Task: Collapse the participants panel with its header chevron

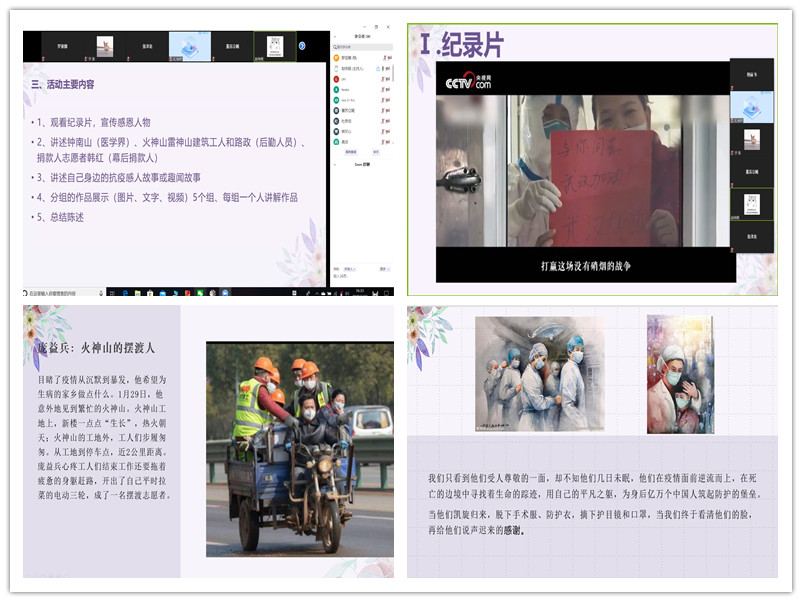Action: pos(335,38)
